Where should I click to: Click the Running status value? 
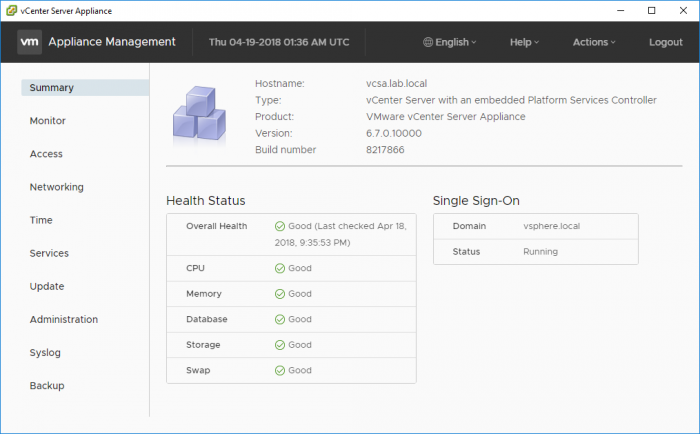tap(540, 252)
